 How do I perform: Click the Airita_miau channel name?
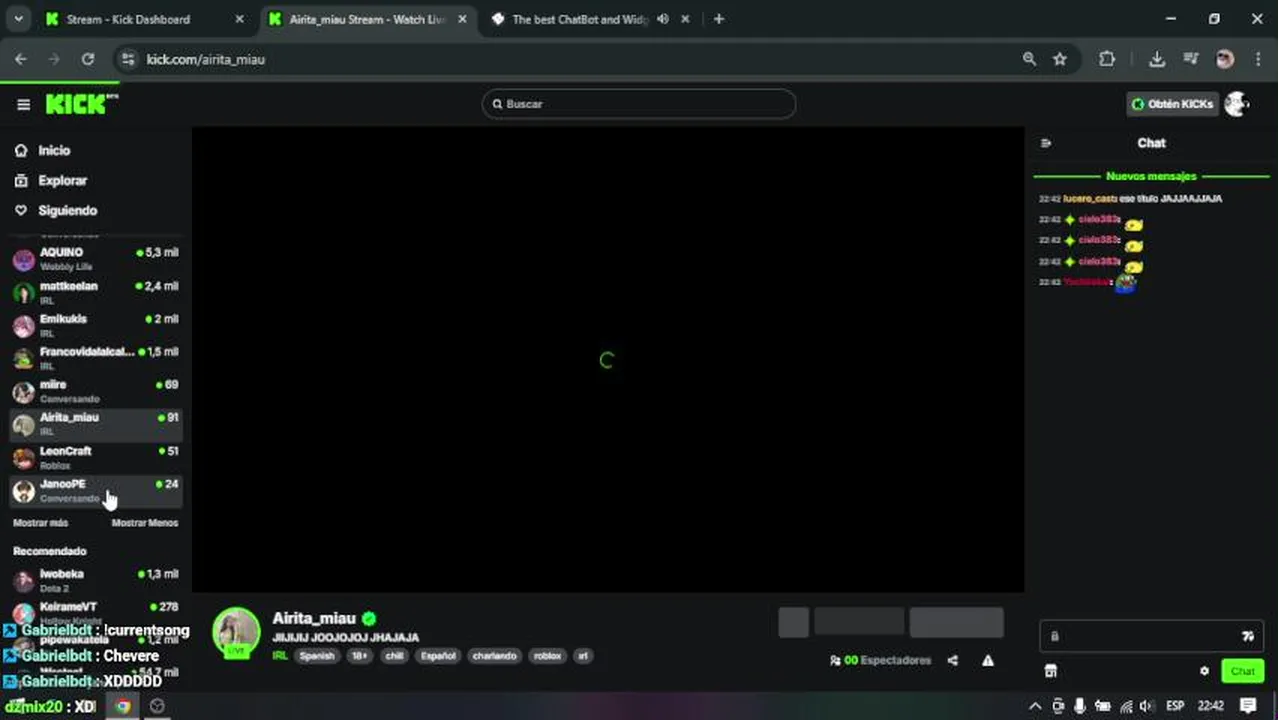[314, 618]
